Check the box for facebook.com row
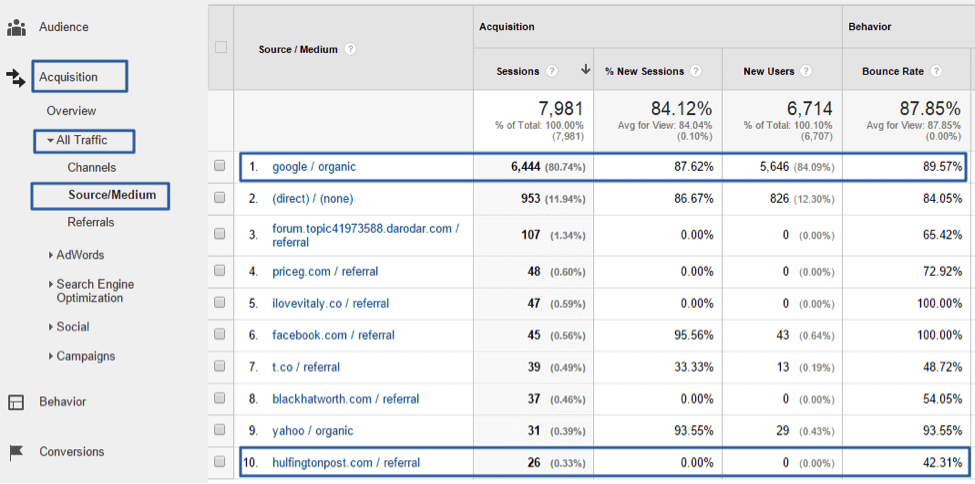975x484 pixels. click(219, 334)
